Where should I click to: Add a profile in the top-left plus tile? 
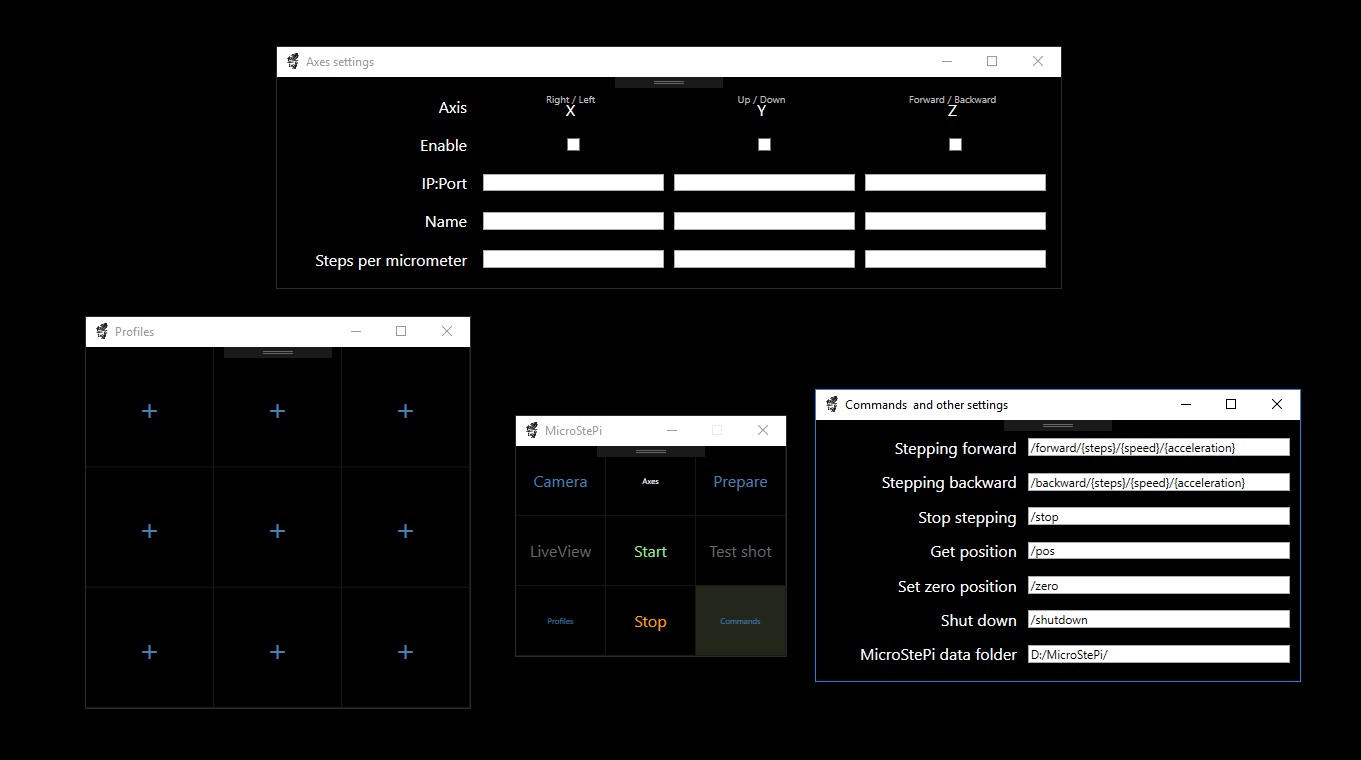pyautogui.click(x=149, y=411)
